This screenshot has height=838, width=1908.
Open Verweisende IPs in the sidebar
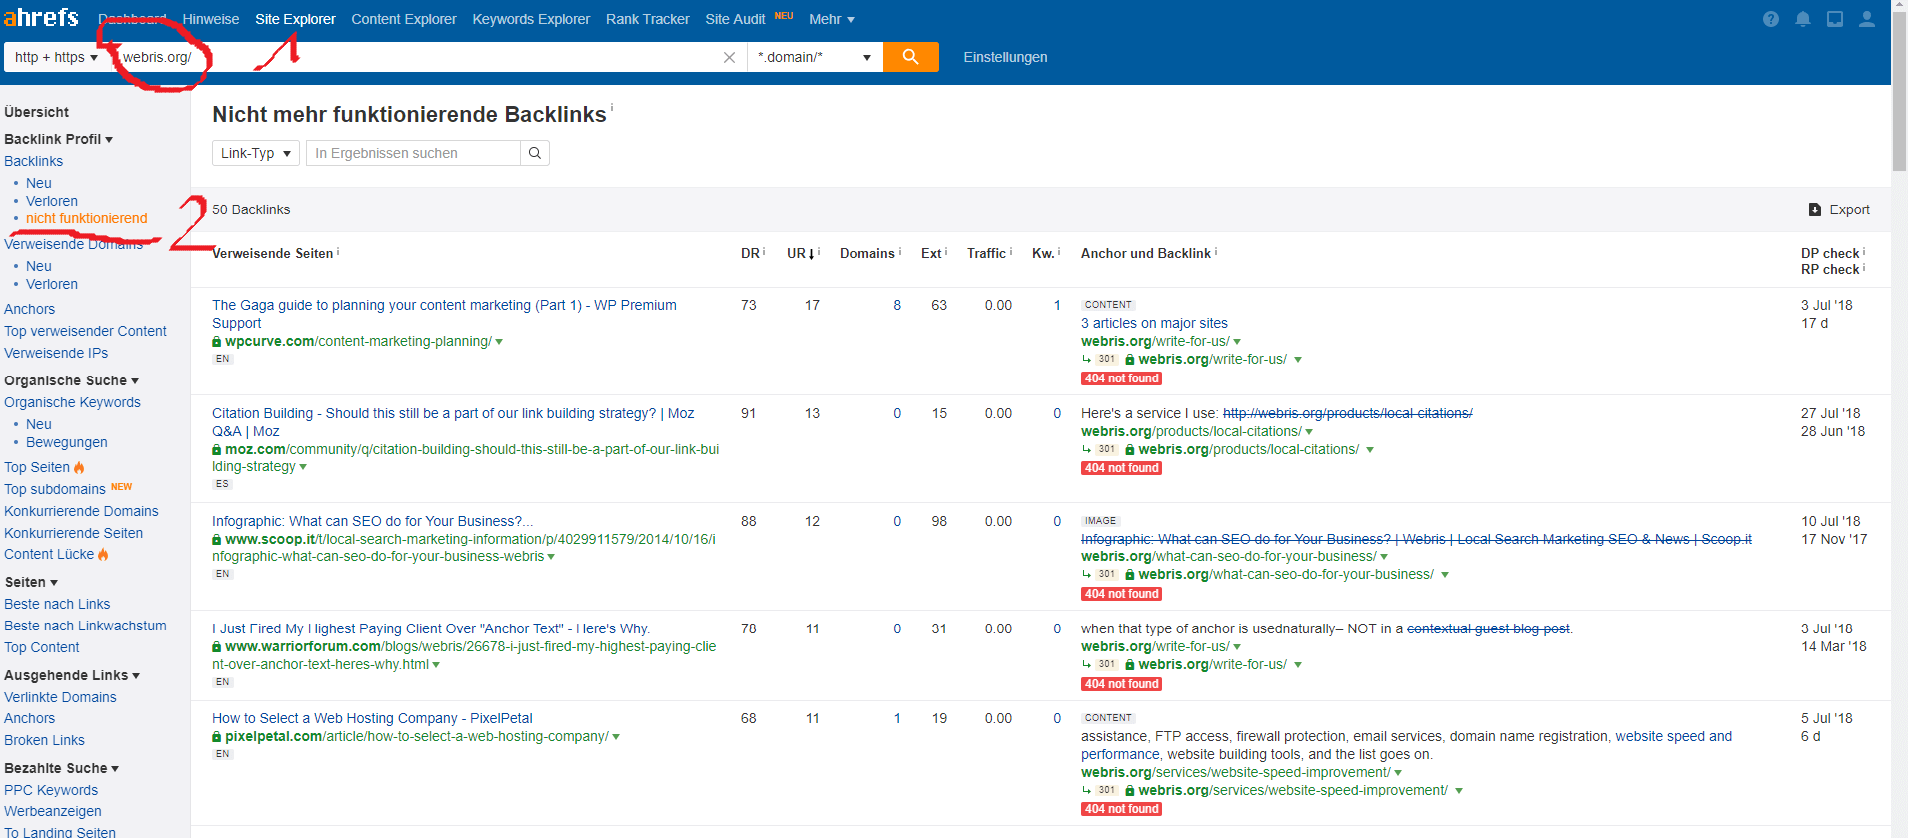pyautogui.click(x=56, y=353)
